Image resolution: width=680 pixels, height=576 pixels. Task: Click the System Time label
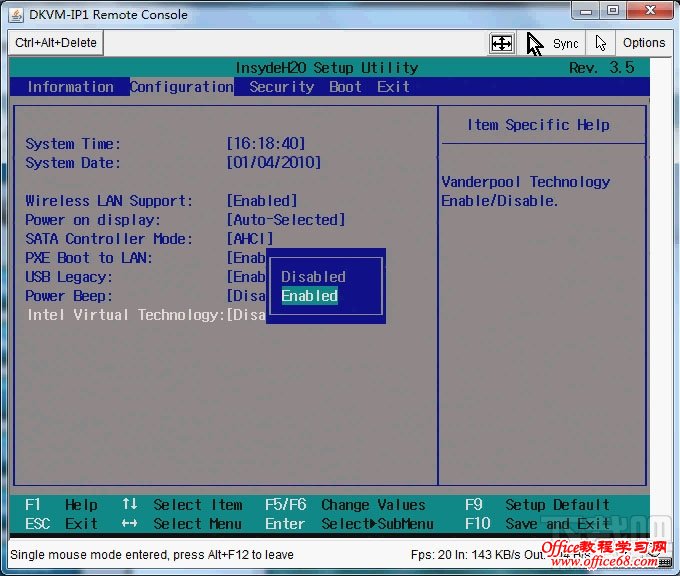(x=72, y=144)
